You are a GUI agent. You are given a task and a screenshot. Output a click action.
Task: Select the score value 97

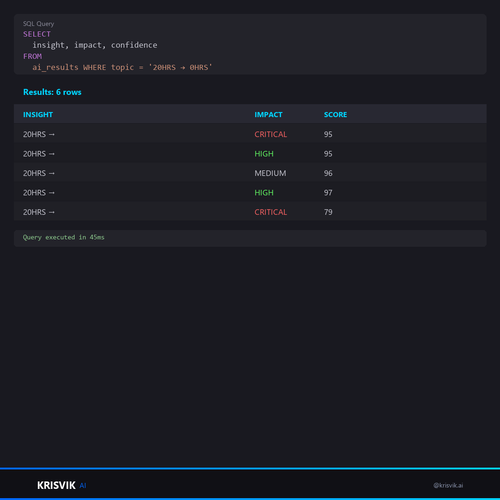pos(328,193)
